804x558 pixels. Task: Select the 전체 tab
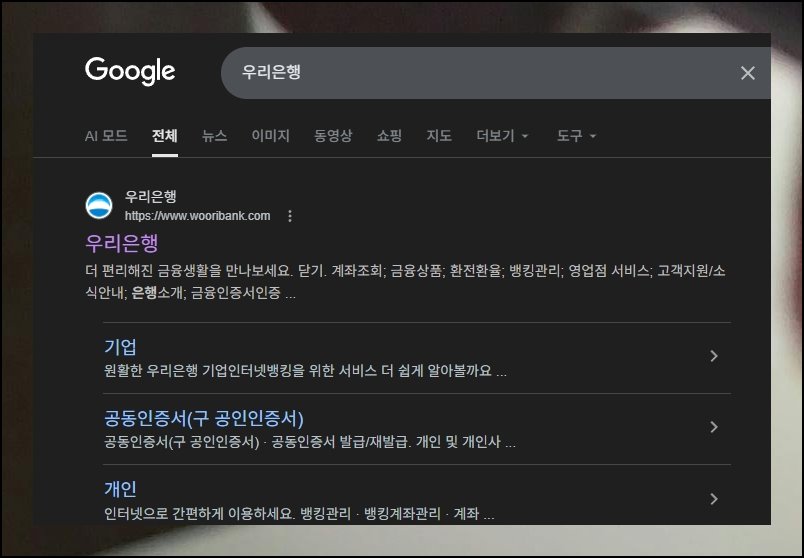(x=165, y=136)
